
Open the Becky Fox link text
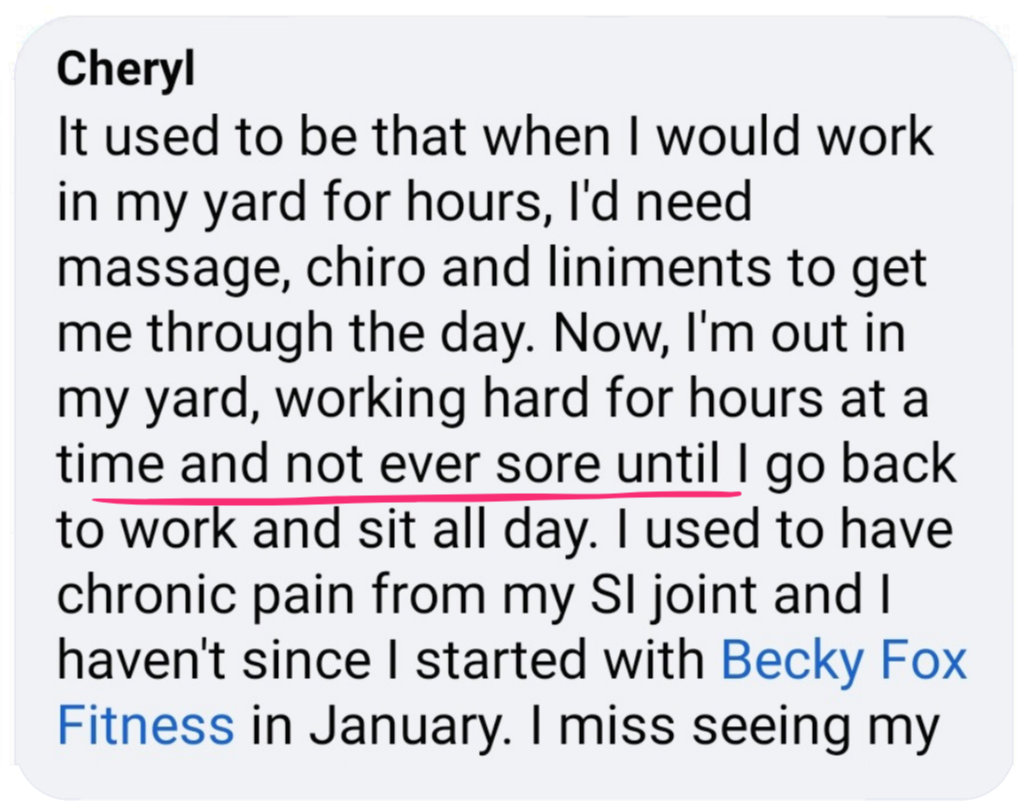pyautogui.click(x=844, y=661)
